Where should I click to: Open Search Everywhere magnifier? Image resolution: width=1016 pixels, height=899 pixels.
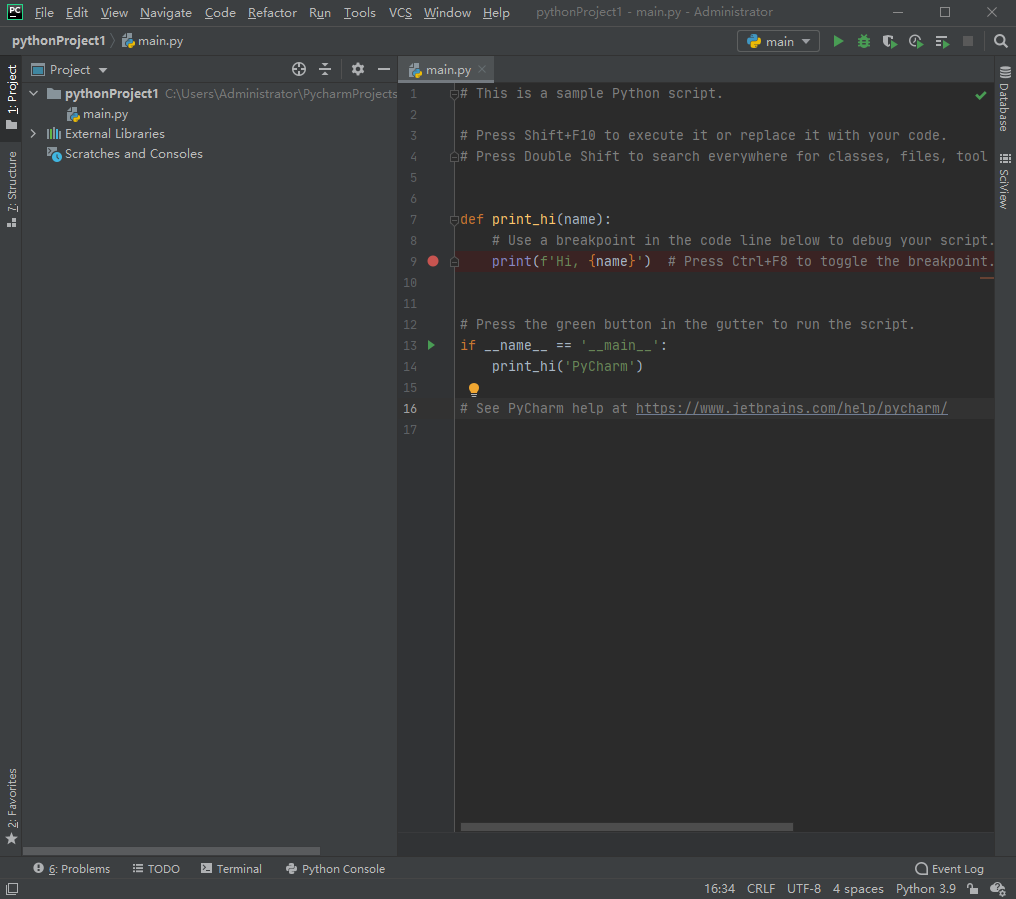(x=1000, y=41)
